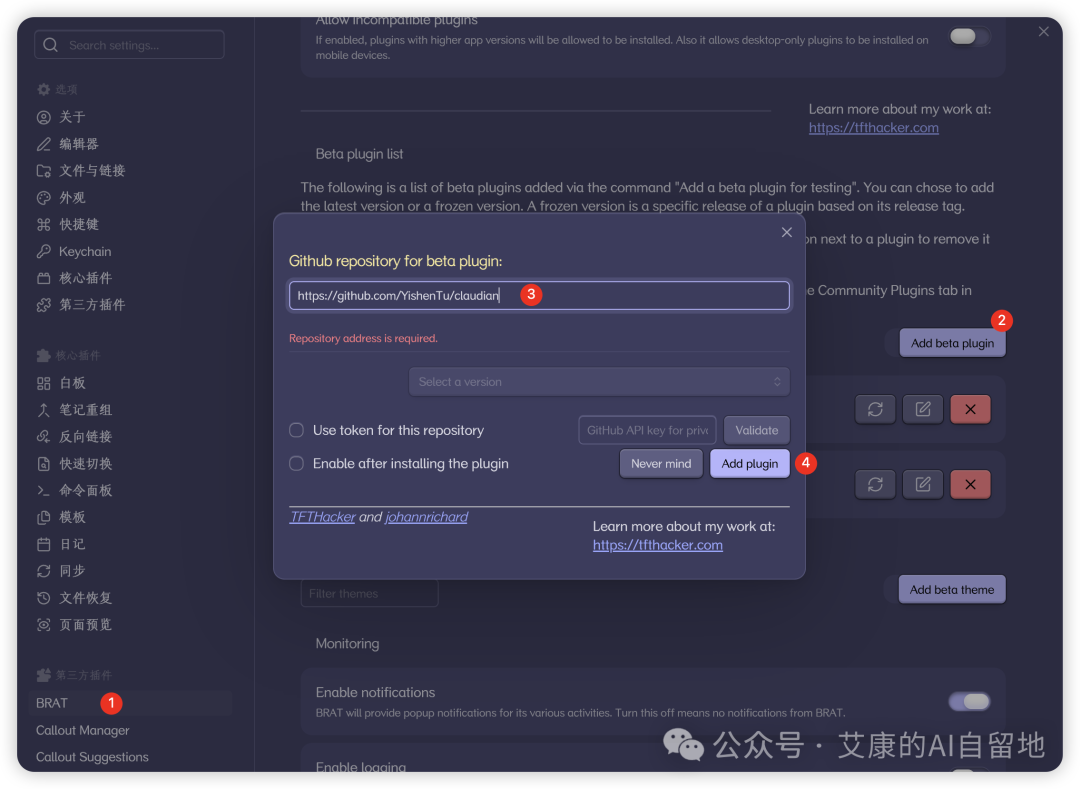
Task: Click the lower plugin's edit icon button
Action: [923, 485]
